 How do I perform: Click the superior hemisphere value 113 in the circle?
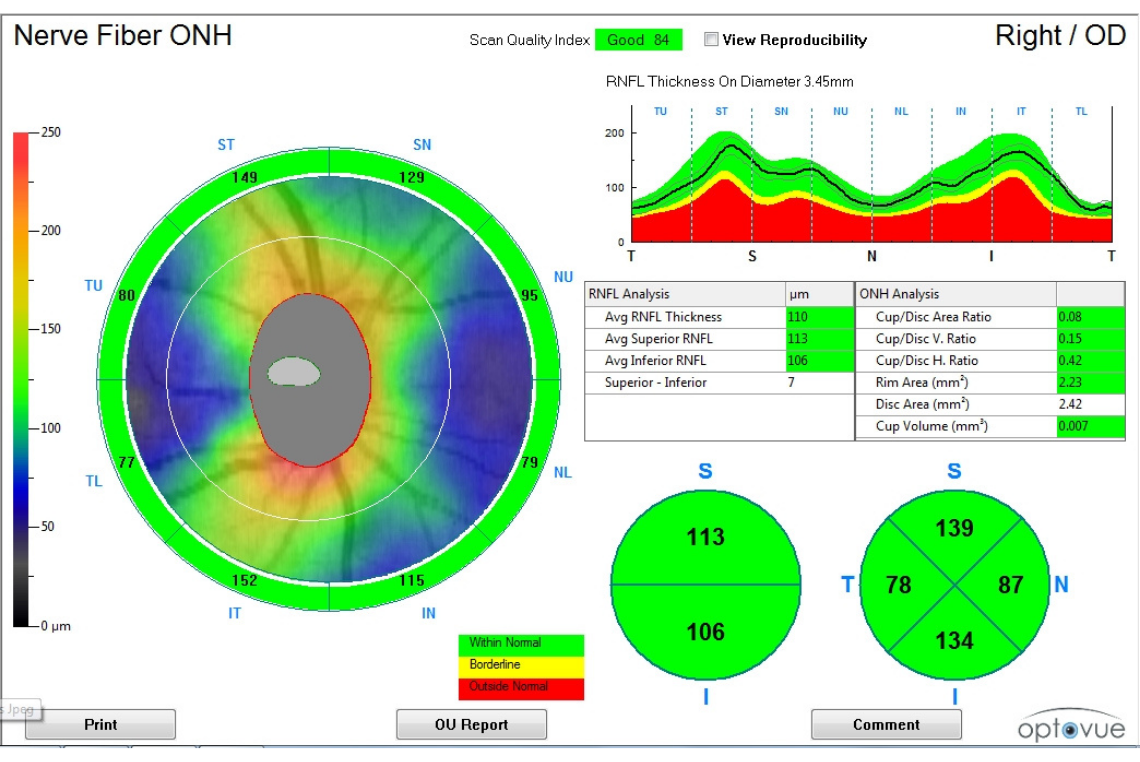pos(705,537)
